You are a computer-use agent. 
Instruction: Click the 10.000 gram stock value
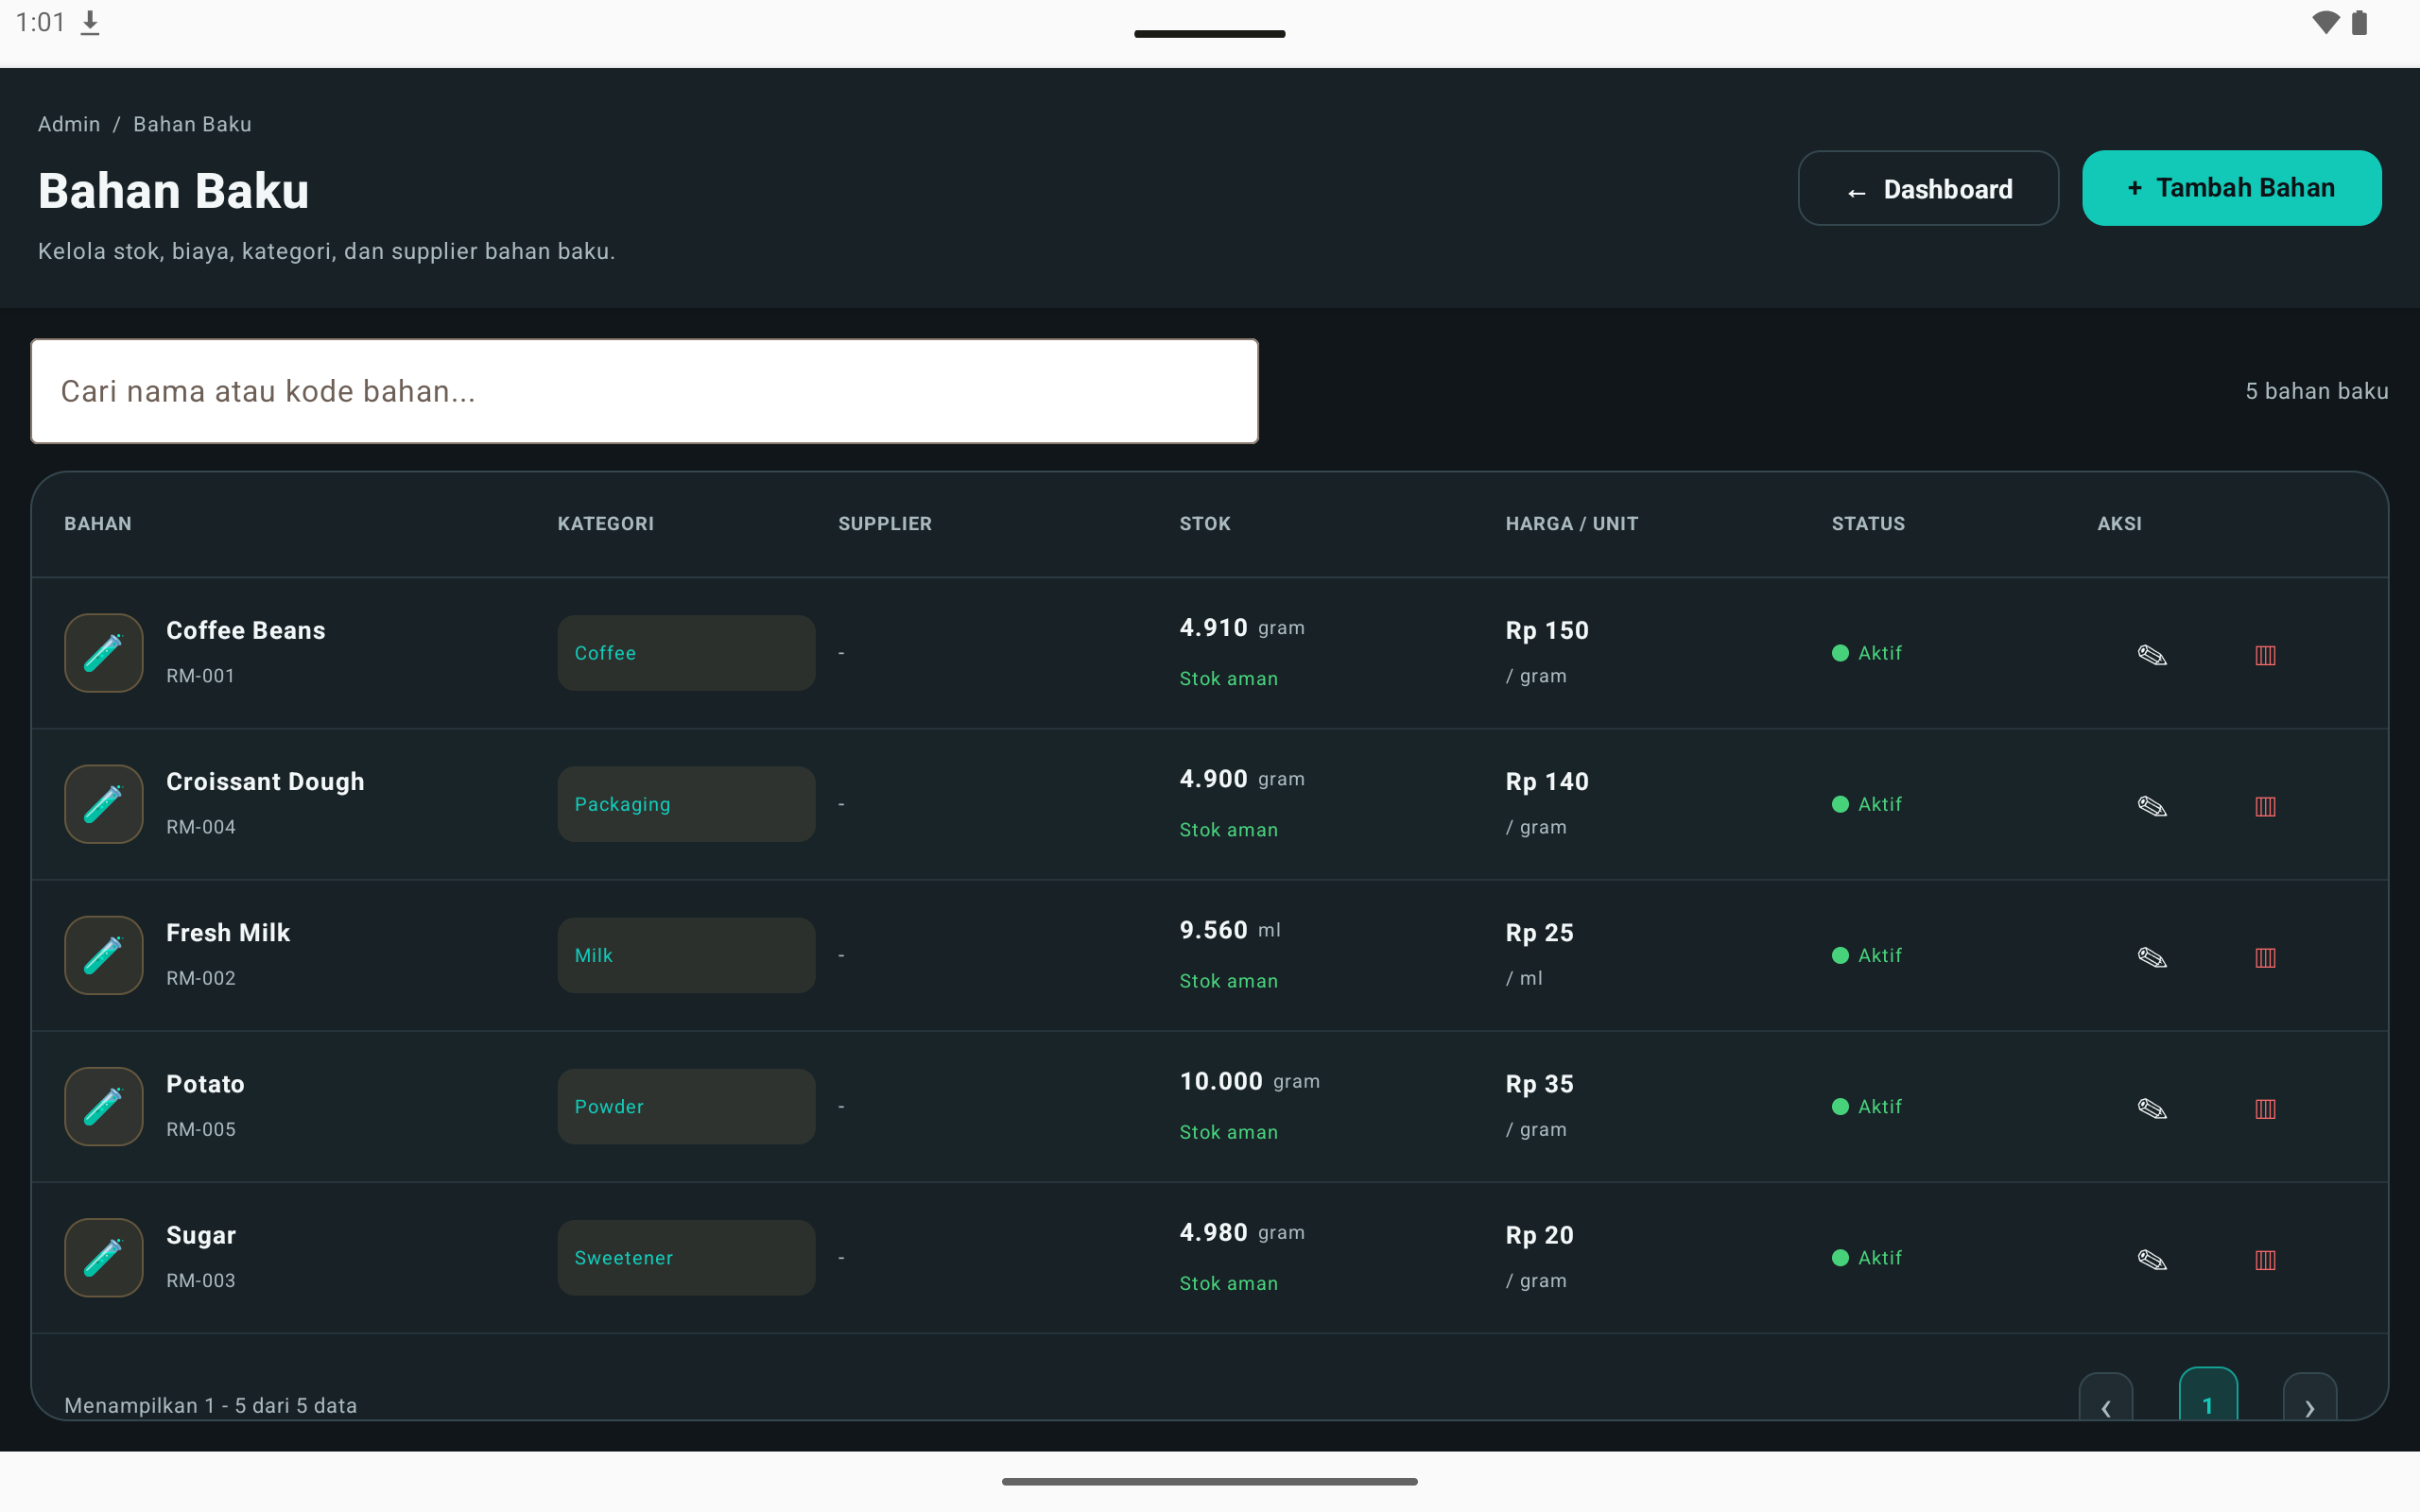click(x=1250, y=1081)
